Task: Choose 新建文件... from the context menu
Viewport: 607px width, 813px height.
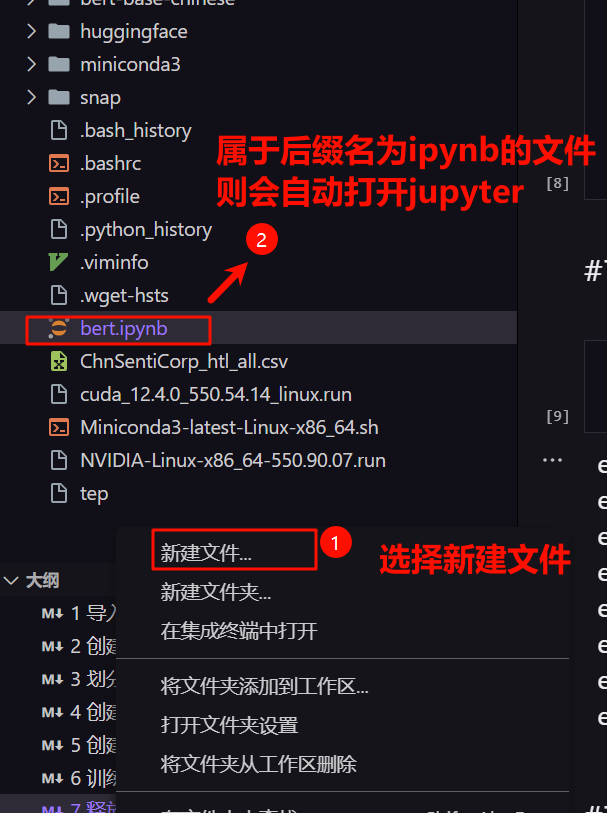Action: (206, 553)
